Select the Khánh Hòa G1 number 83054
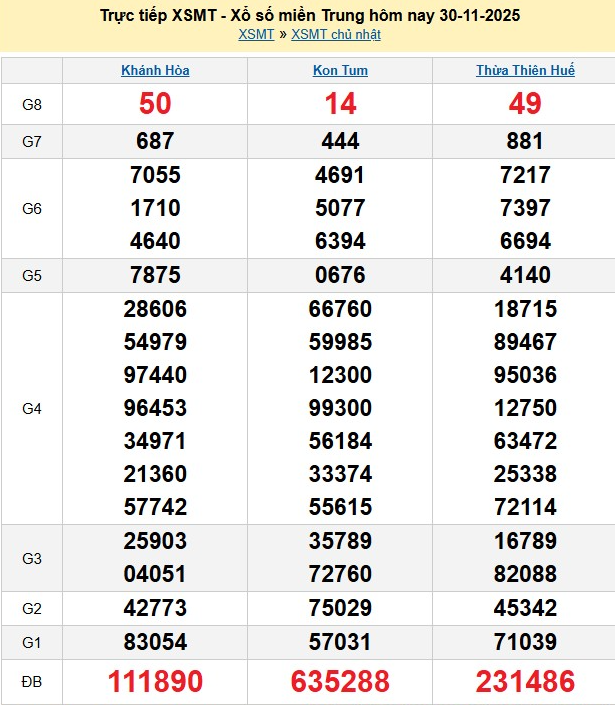615x705 pixels. point(155,642)
